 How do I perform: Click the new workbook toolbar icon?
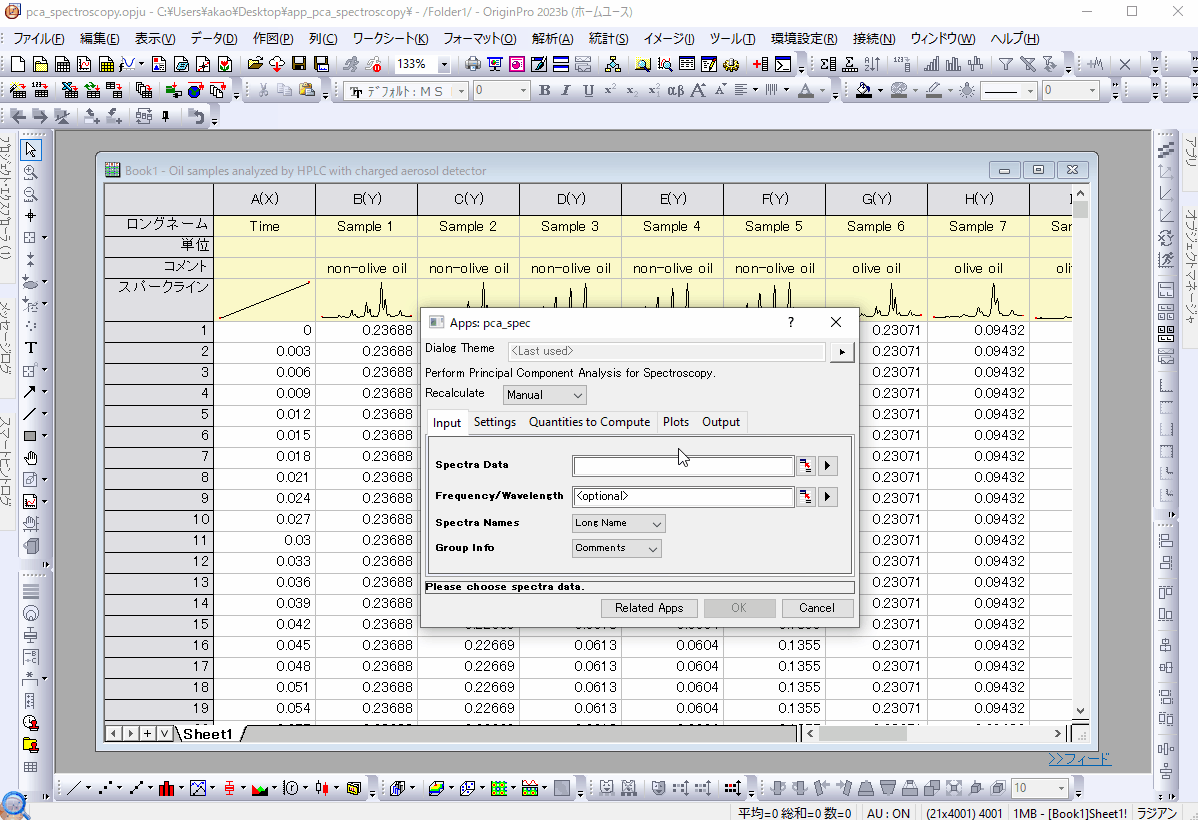[x=63, y=64]
